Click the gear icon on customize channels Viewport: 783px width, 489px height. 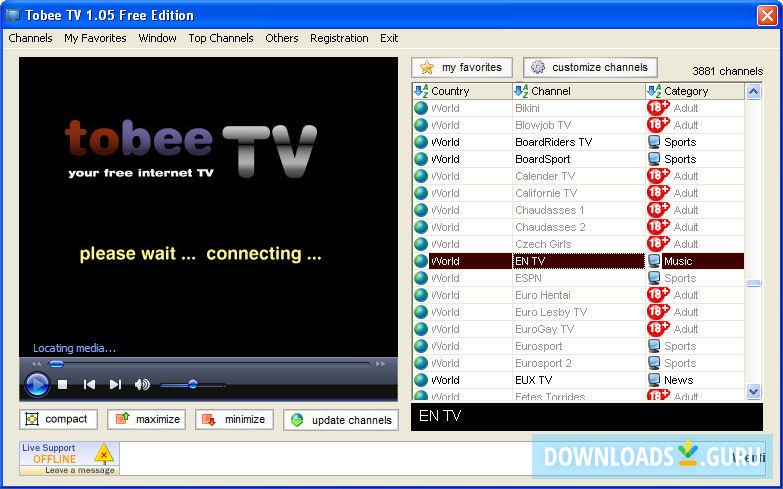coord(538,67)
